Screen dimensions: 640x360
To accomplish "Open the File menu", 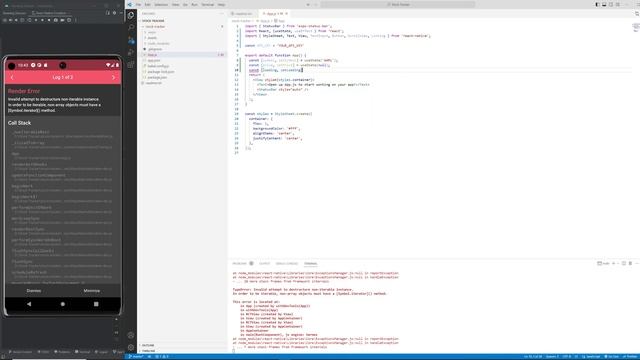I will (138, 4).
